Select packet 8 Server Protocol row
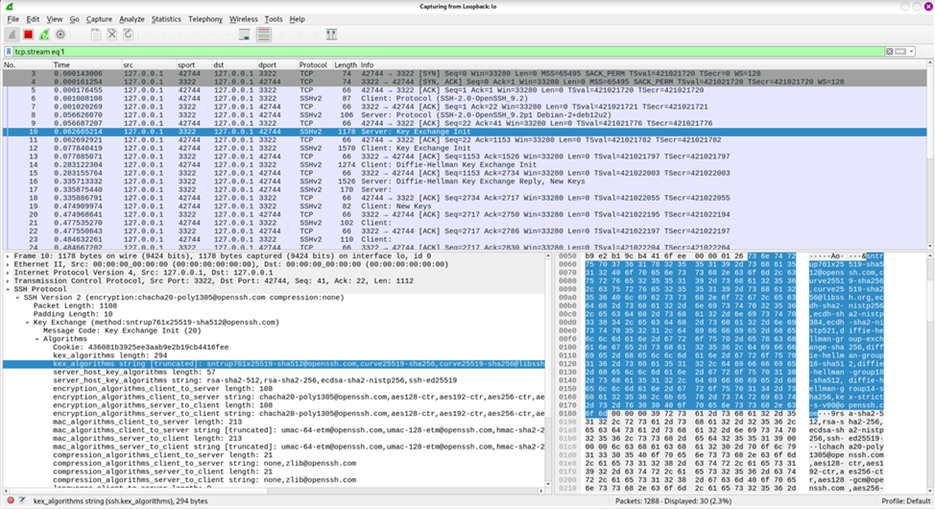Image resolution: width=935 pixels, height=509 pixels. pos(465,115)
